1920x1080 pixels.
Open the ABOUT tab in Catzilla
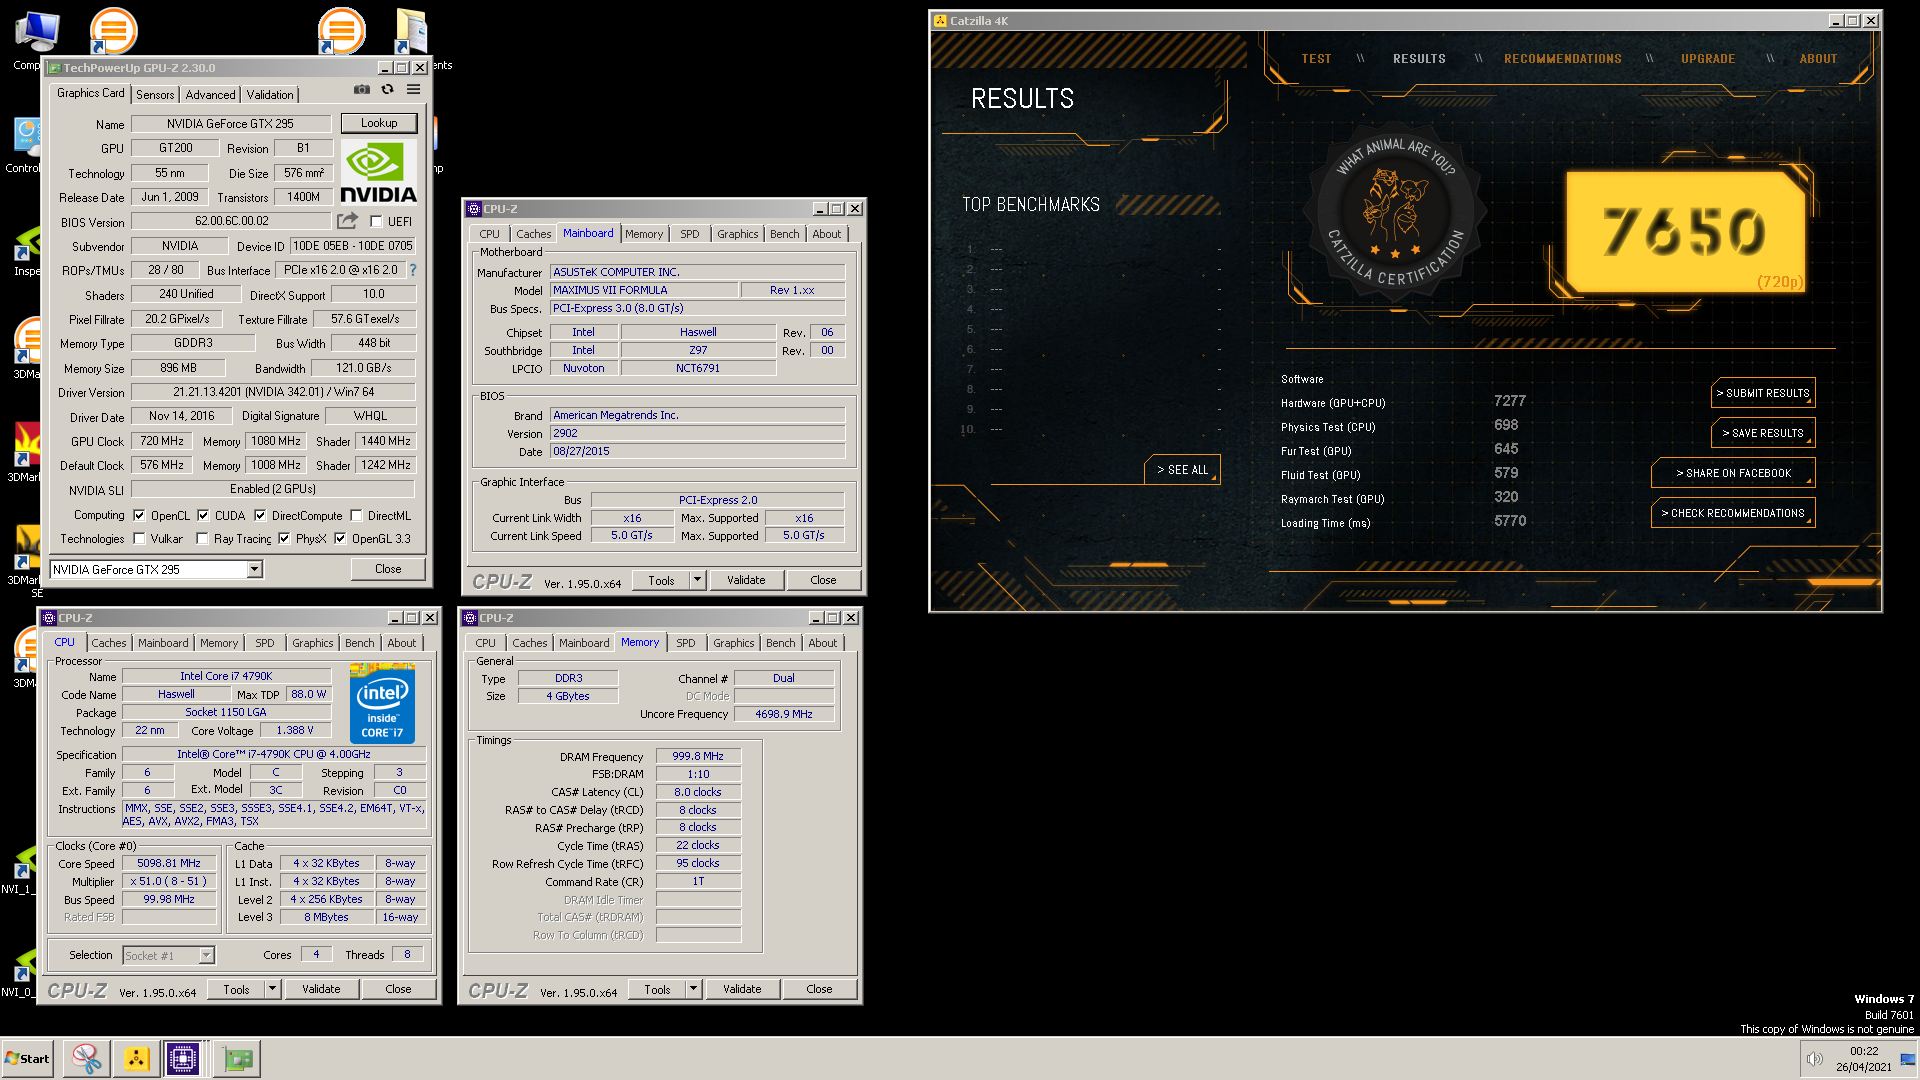point(1818,59)
